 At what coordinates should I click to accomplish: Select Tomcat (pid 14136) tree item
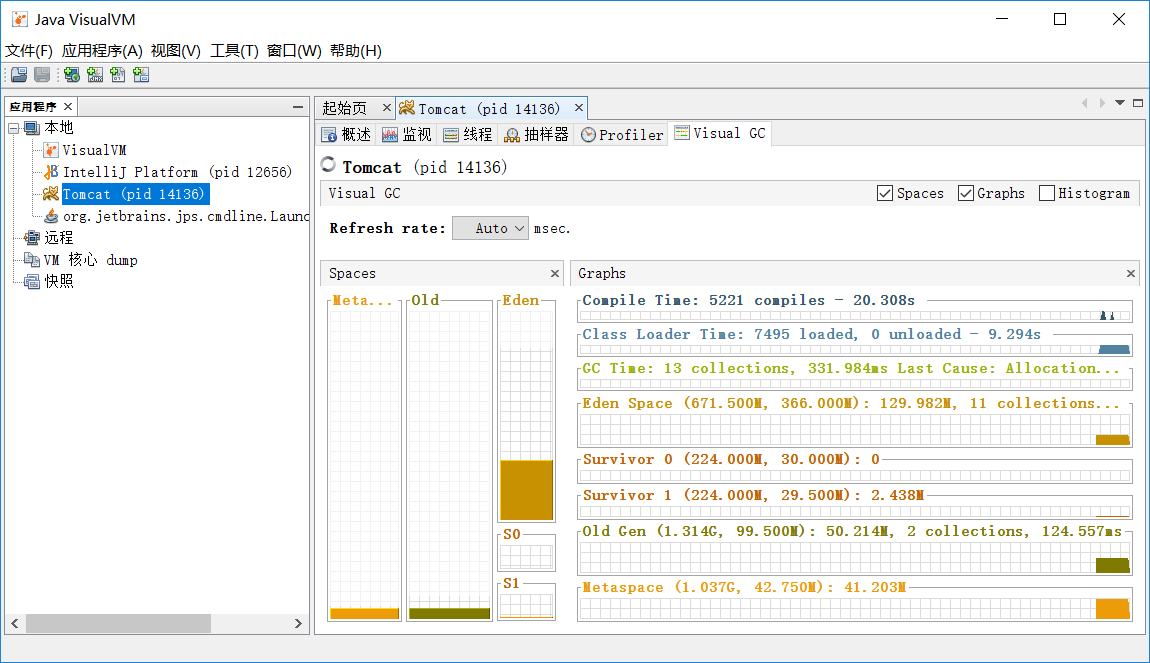[x=135, y=194]
